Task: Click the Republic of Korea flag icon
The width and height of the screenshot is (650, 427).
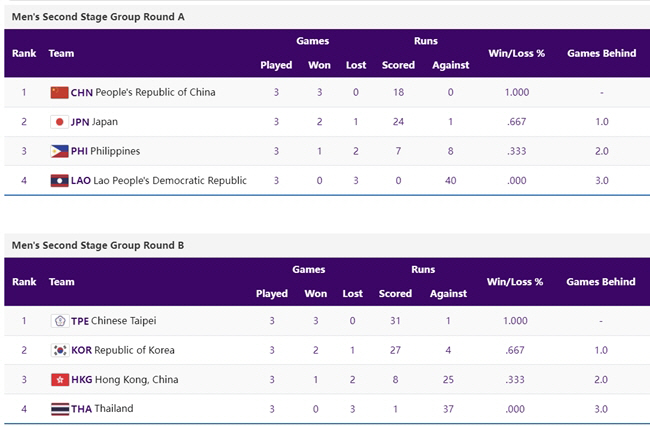Action: click(59, 350)
